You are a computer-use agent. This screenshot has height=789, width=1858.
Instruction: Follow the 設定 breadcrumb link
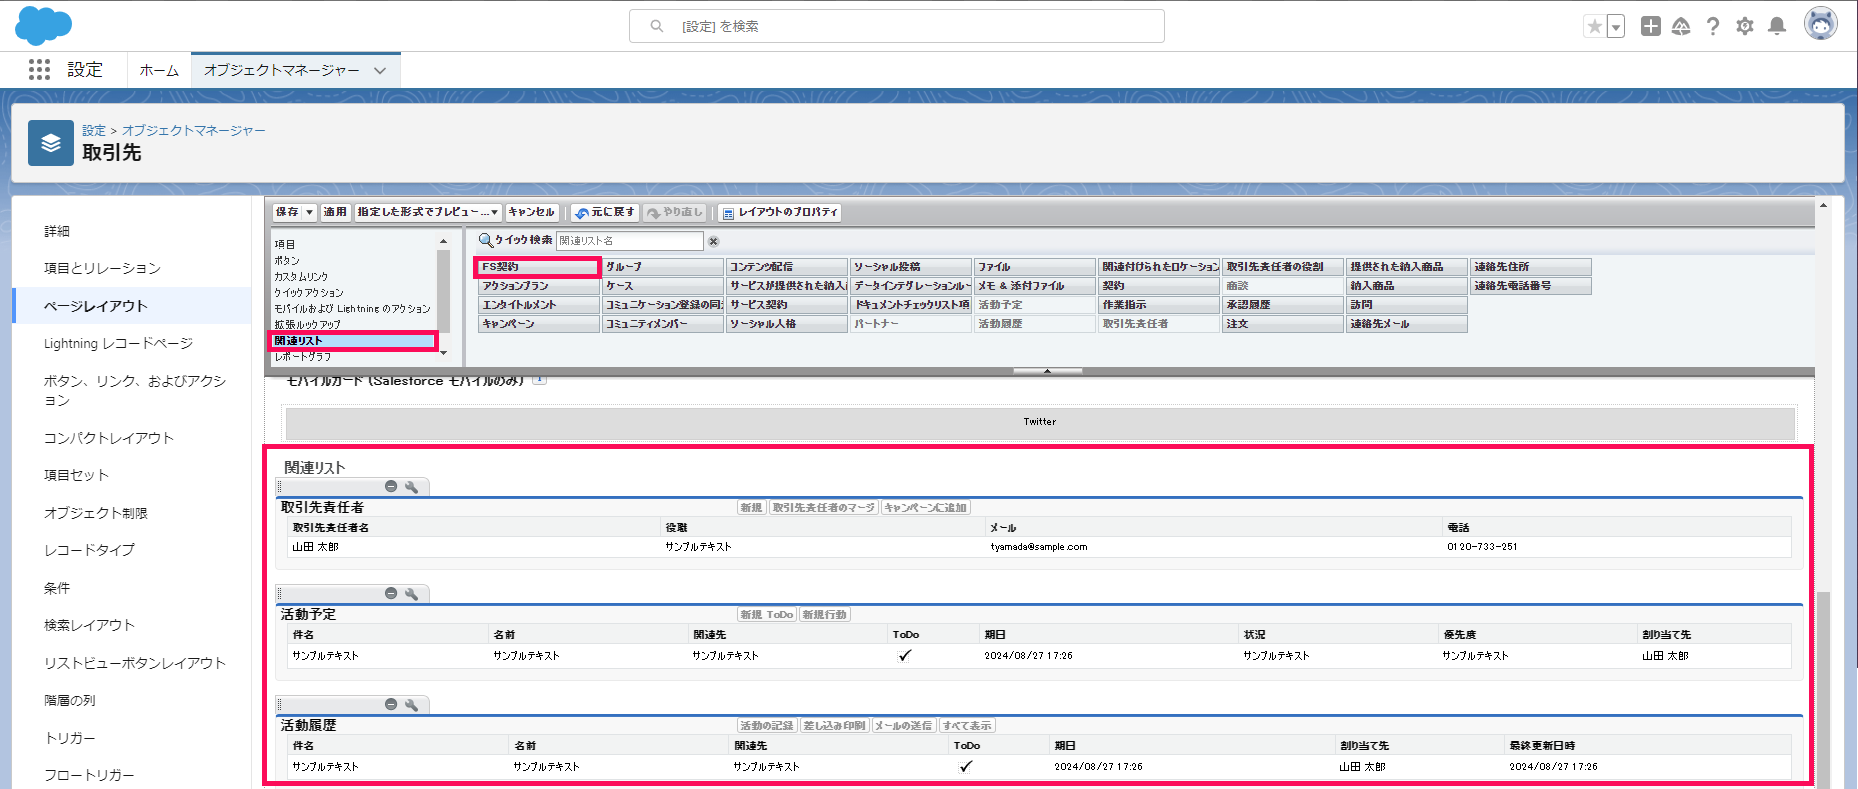(94, 130)
